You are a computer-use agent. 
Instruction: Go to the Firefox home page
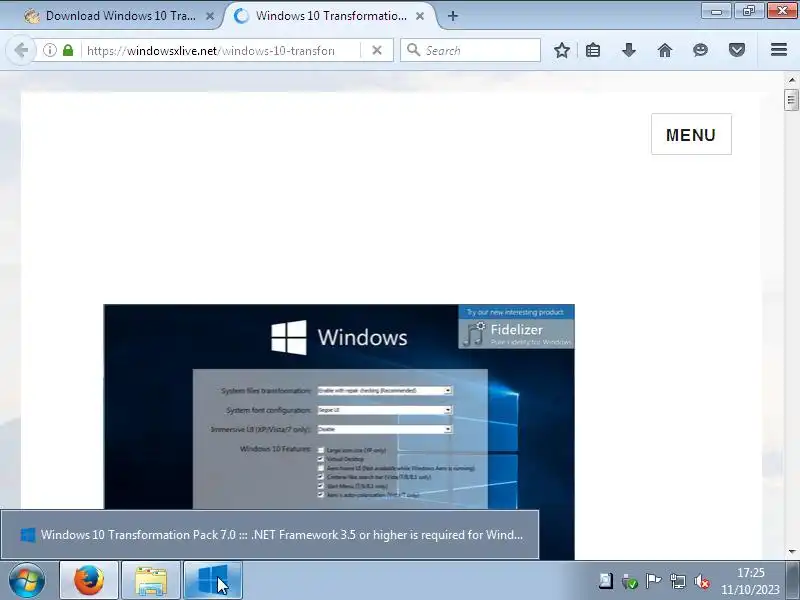[665, 50]
